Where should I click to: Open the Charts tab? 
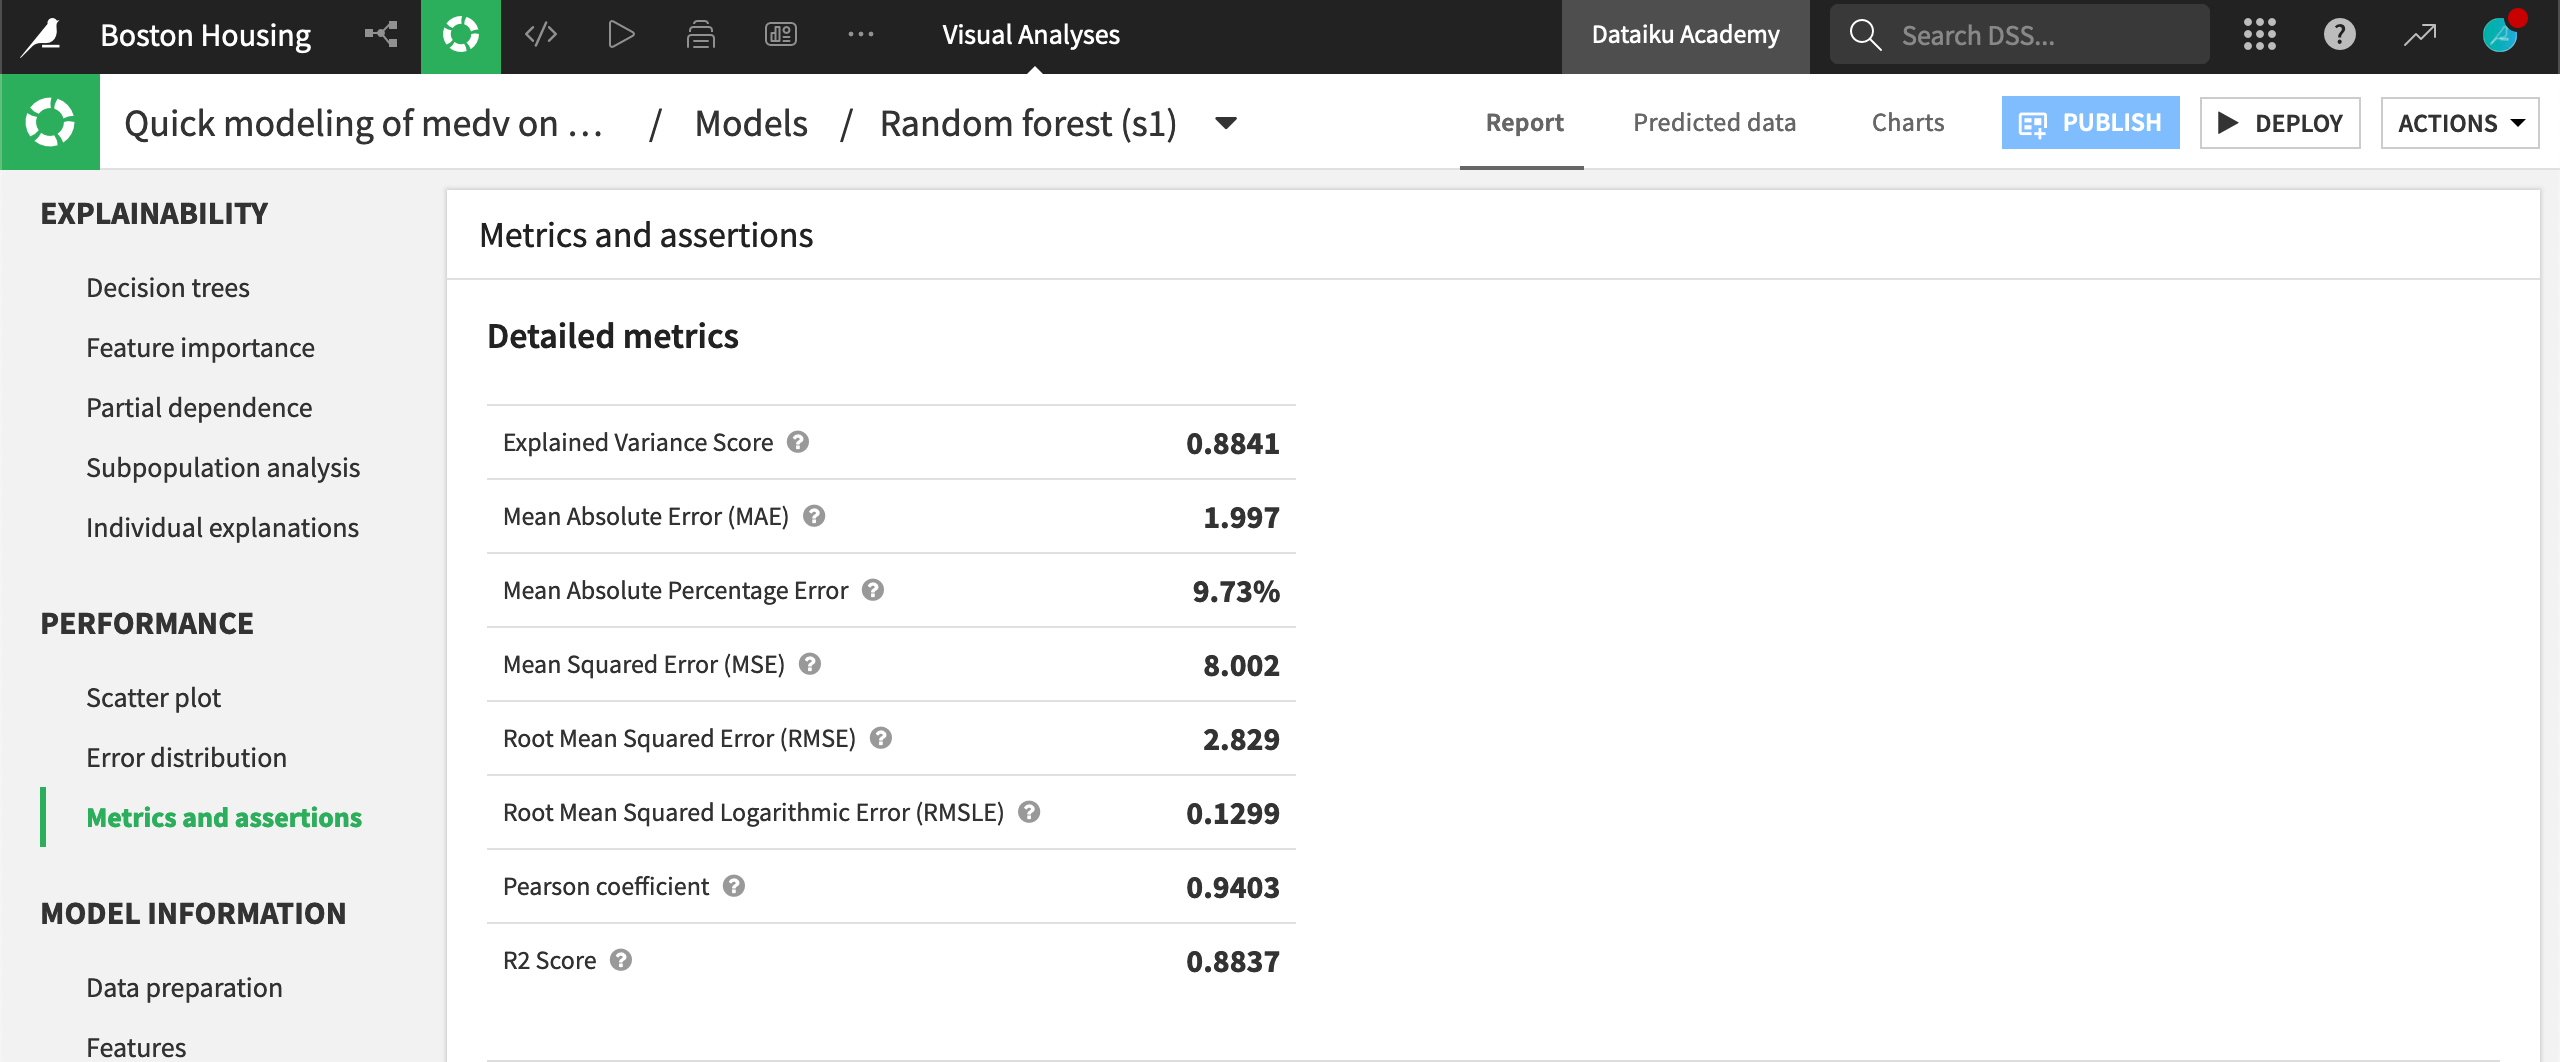[1906, 122]
